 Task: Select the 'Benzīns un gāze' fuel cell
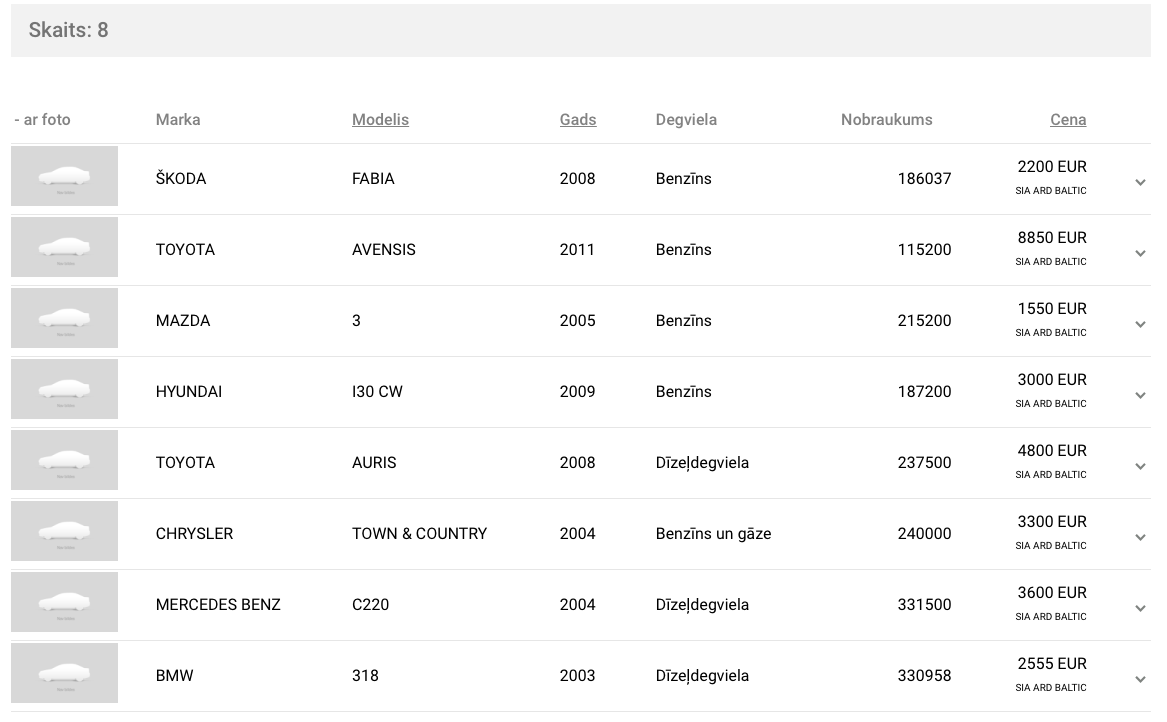pyautogui.click(x=713, y=534)
